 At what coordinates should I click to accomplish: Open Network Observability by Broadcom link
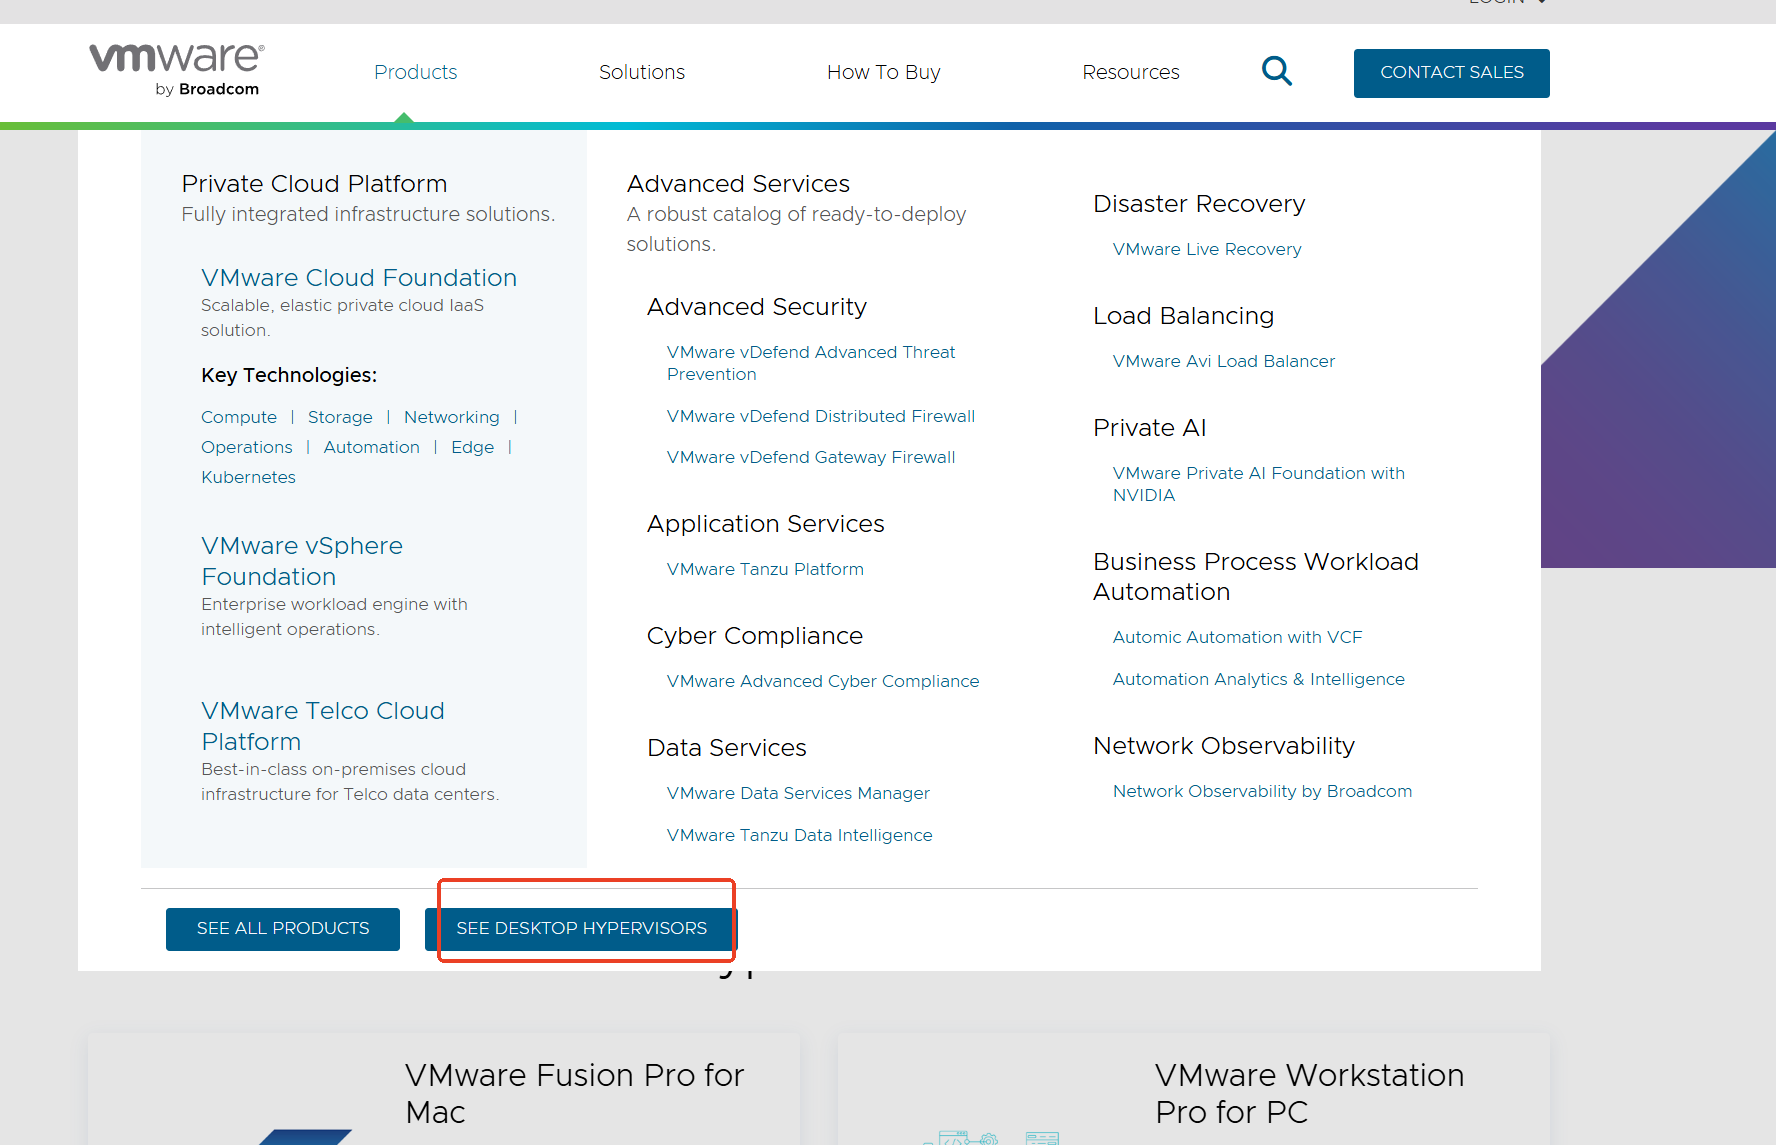1262,791
